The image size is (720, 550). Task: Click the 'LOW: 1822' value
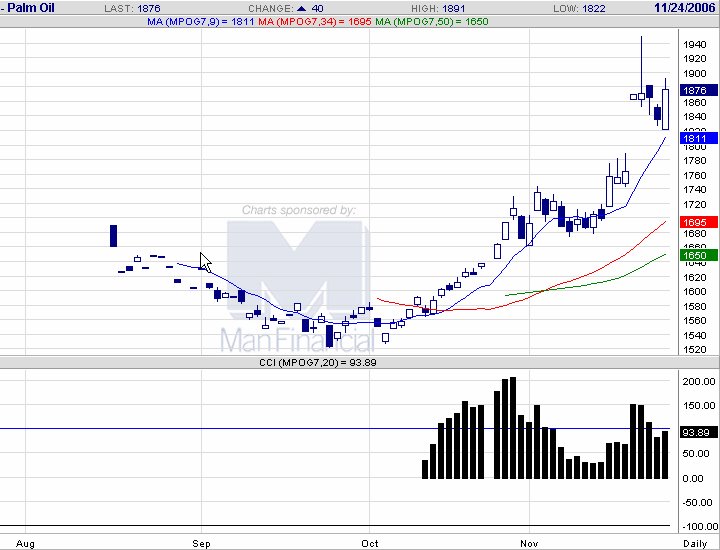[579, 8]
